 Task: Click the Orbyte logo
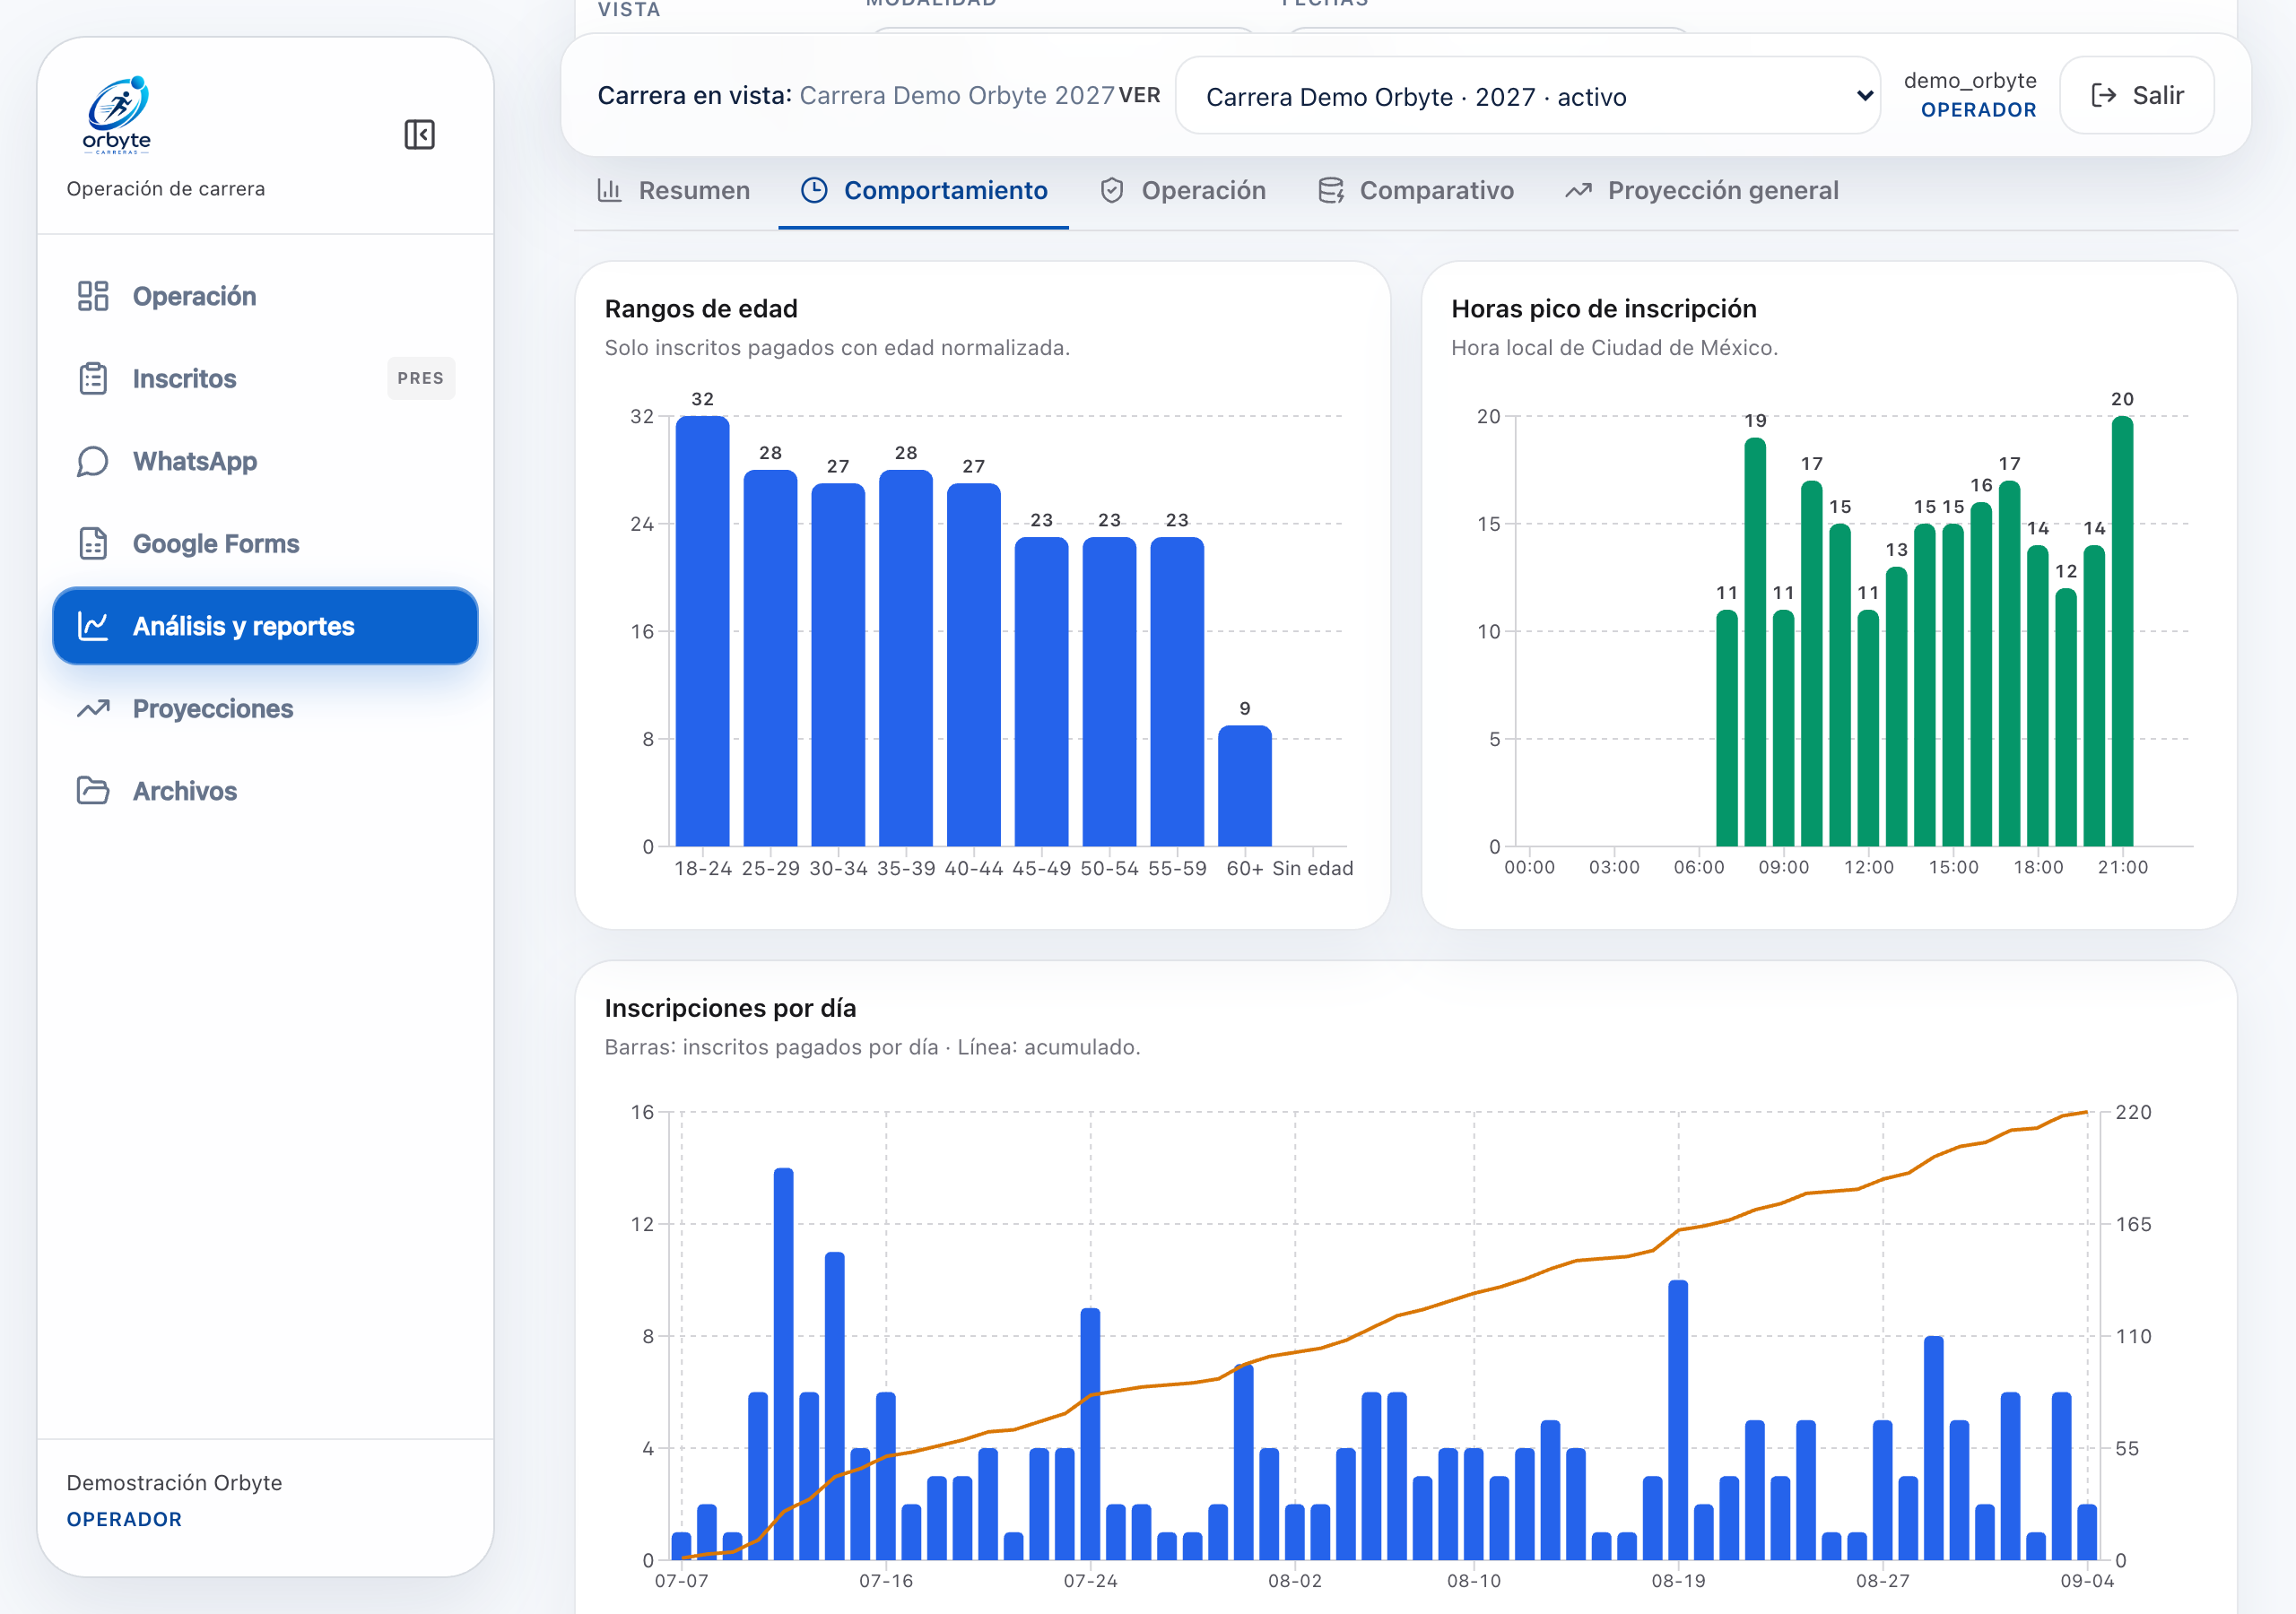[117, 114]
